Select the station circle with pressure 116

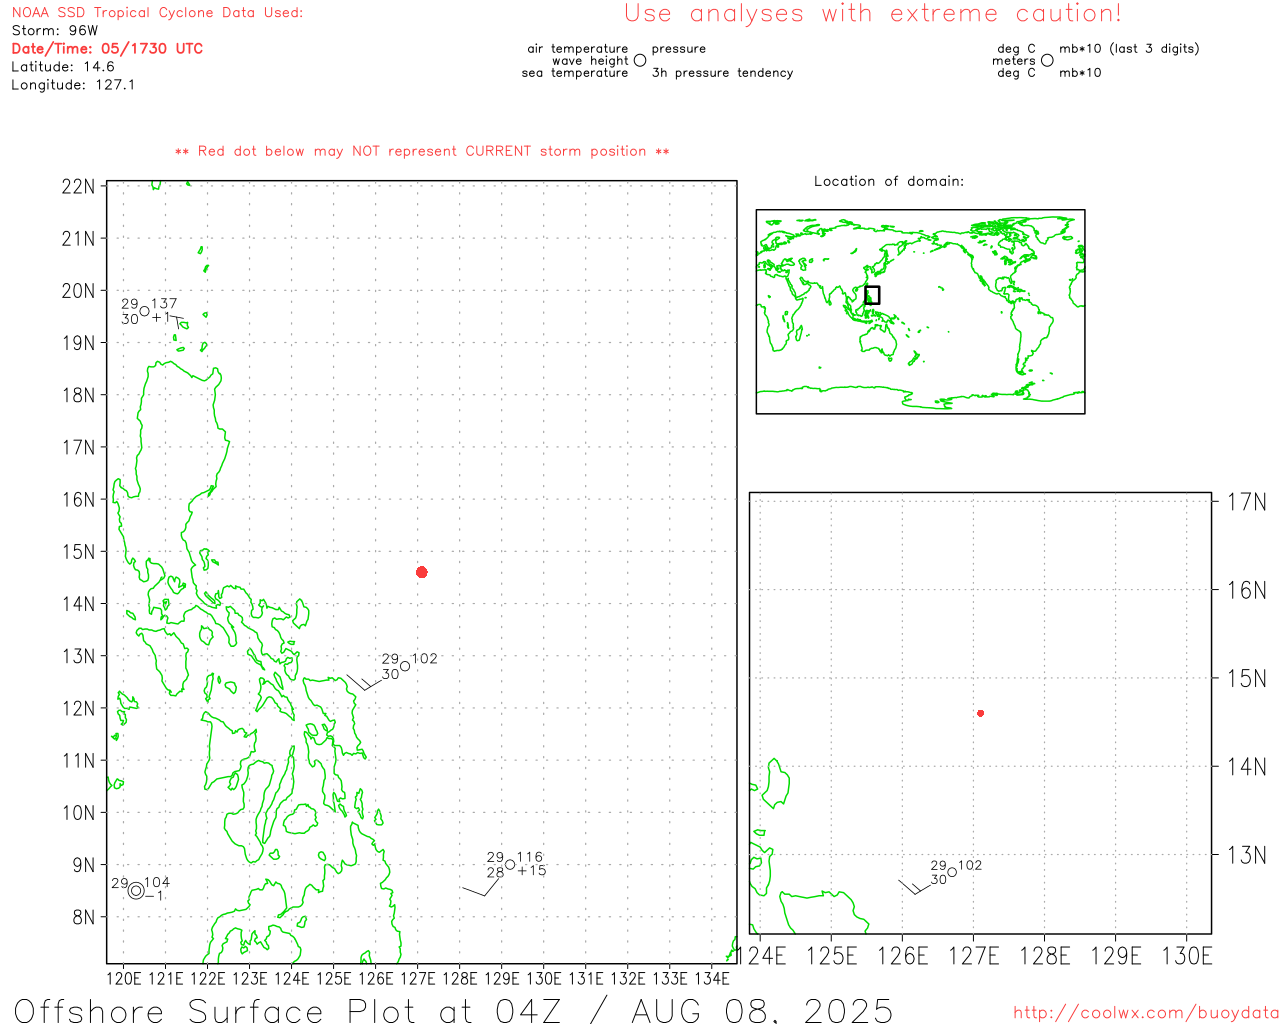tap(510, 864)
